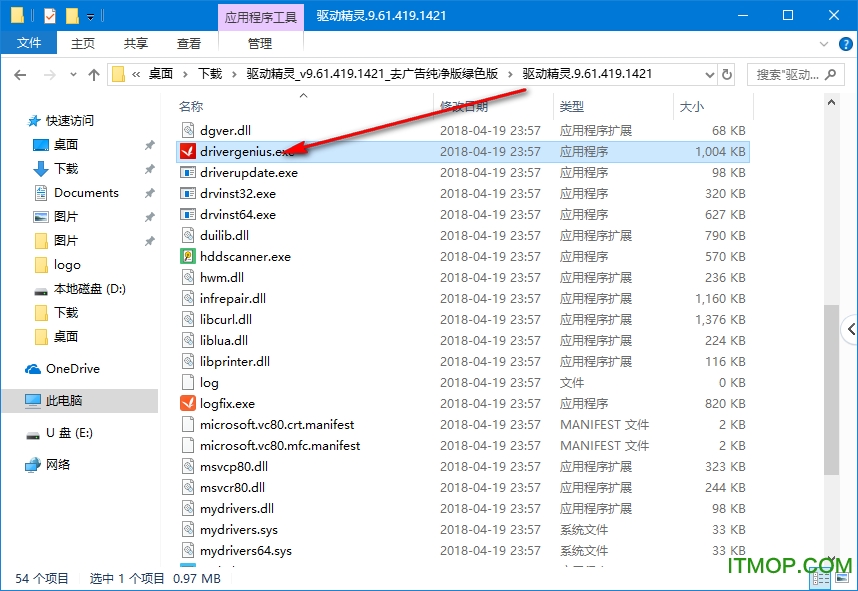Launch drivergenius.exe with the red icon

(245, 151)
